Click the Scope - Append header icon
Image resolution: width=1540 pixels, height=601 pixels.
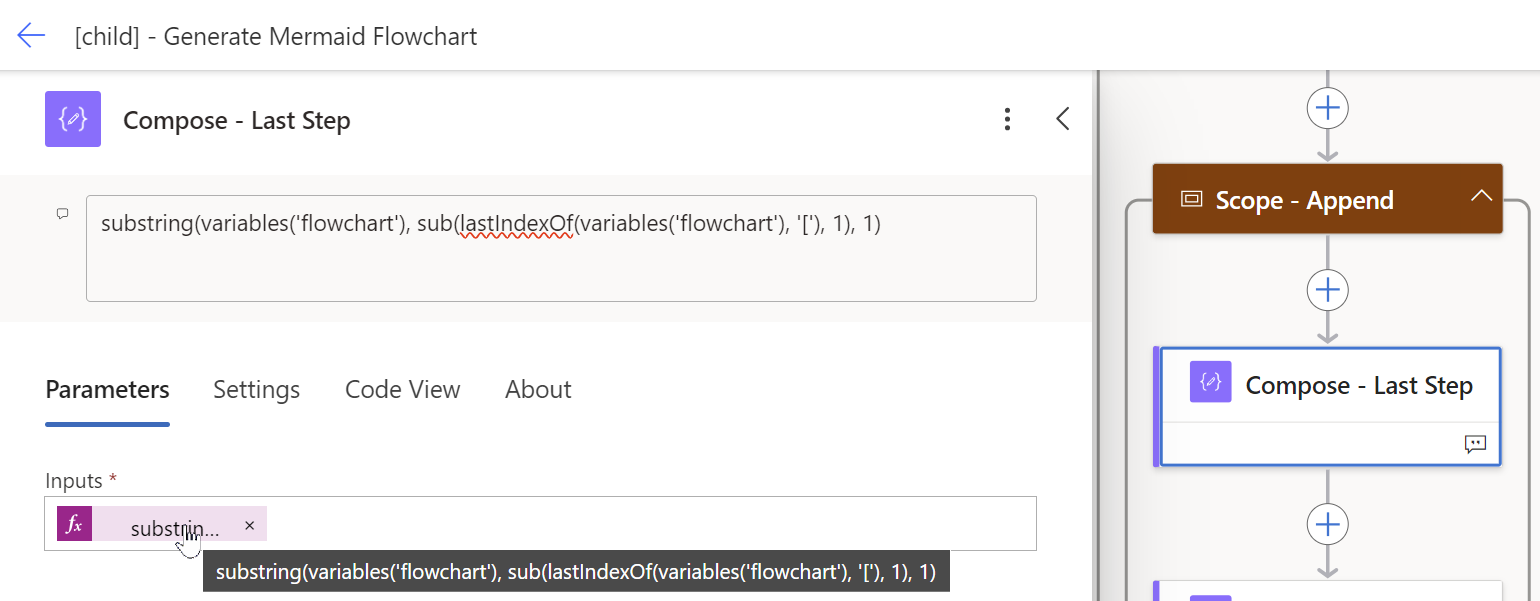(1191, 199)
